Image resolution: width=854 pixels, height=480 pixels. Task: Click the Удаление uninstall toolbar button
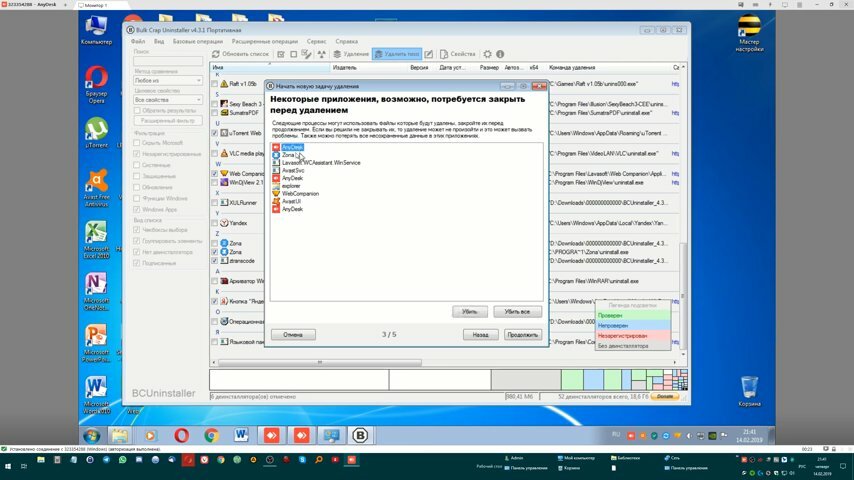click(x=351, y=54)
